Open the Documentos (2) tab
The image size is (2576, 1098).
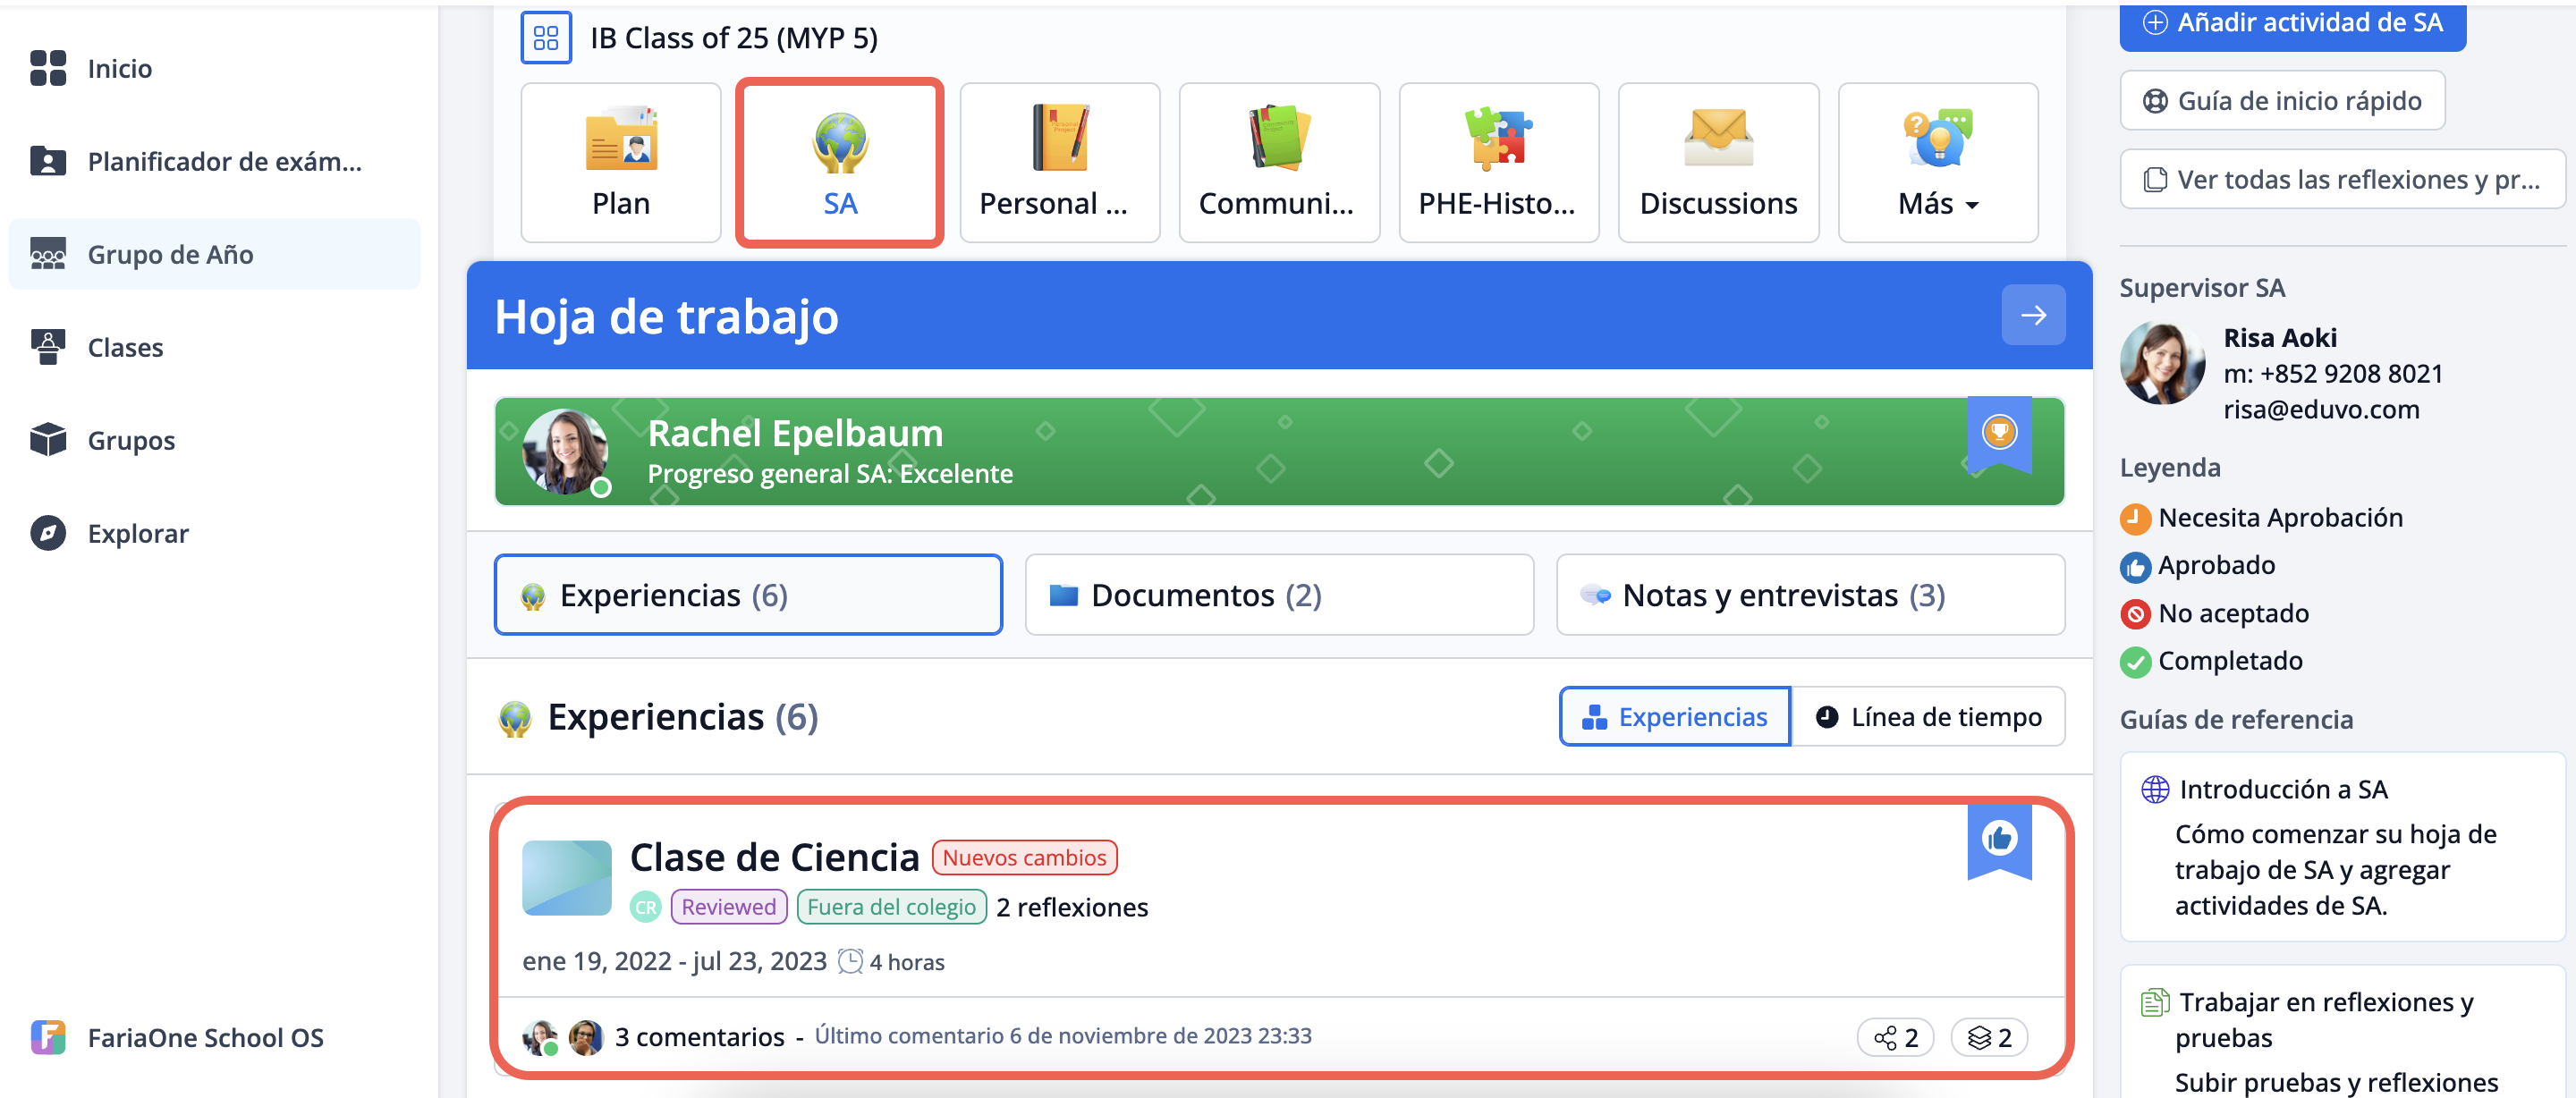(x=1278, y=595)
